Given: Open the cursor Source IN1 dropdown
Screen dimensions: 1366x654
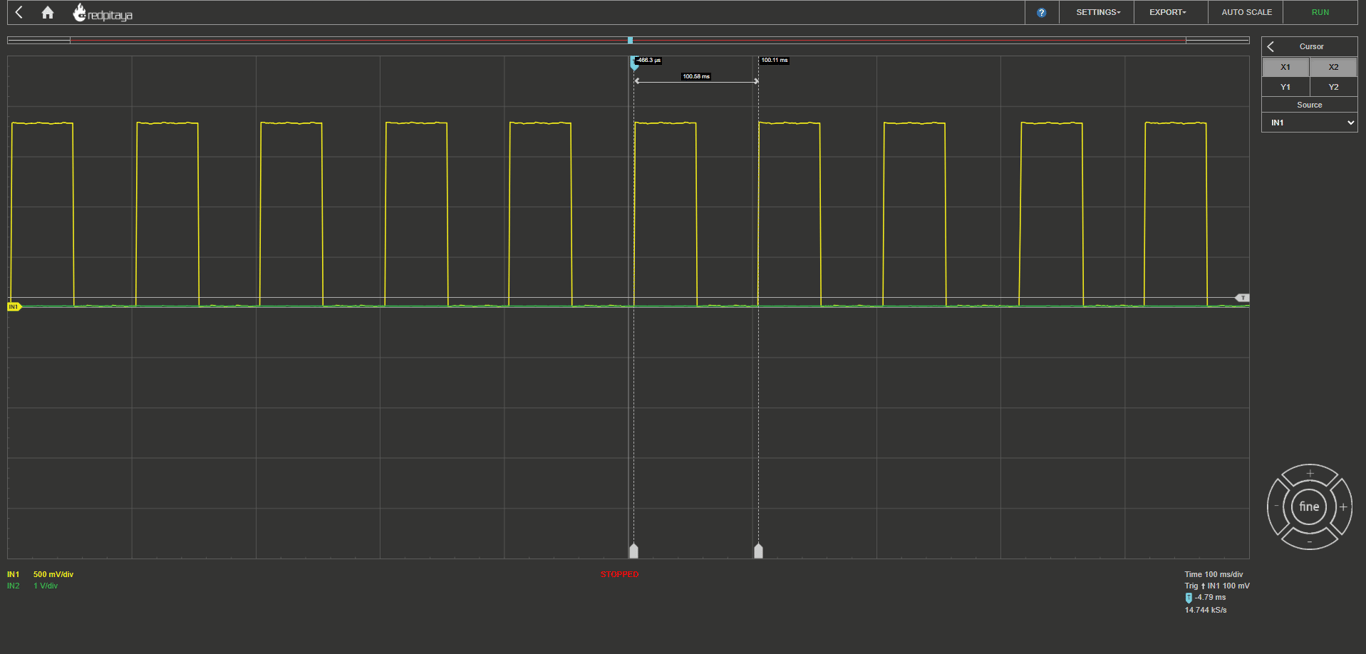Looking at the screenshot, I should pos(1309,122).
